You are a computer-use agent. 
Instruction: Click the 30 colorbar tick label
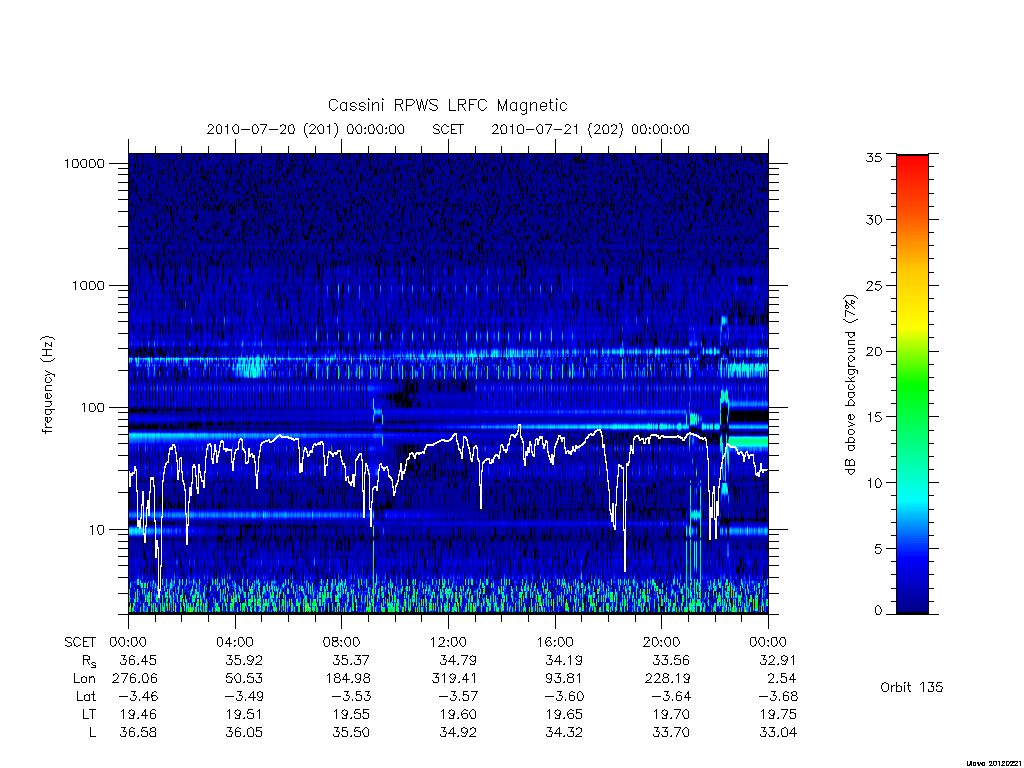873,219
